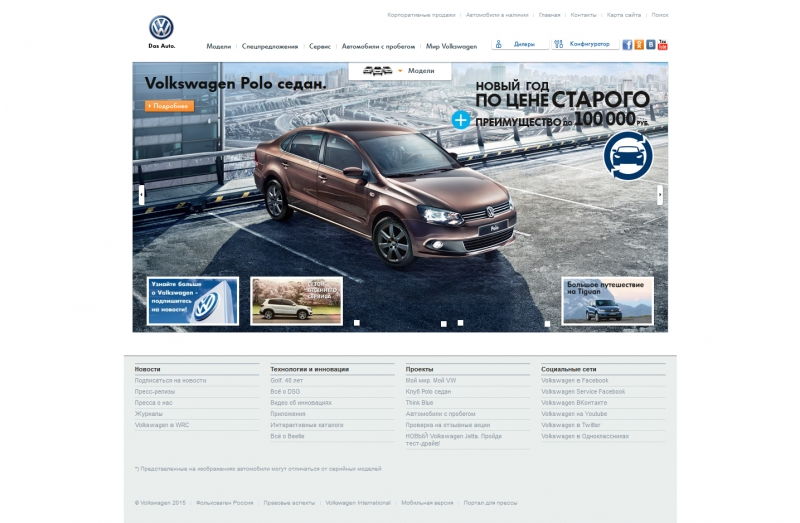Screen dimensions: 800x523
Task: Open Автомобили с пробегом footer link
Action: coord(440,414)
